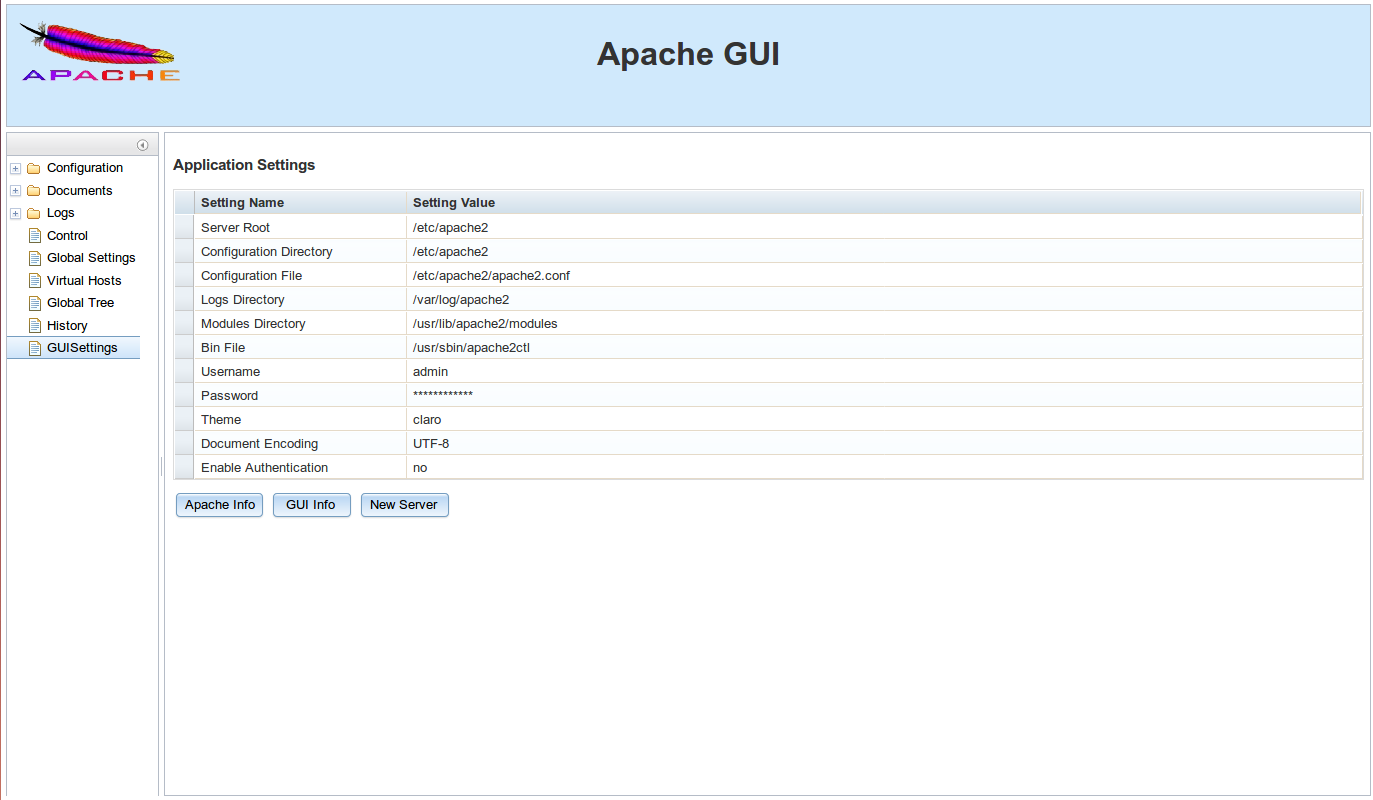Click the Enable Authentication setting name
1373x800 pixels.
click(264, 468)
